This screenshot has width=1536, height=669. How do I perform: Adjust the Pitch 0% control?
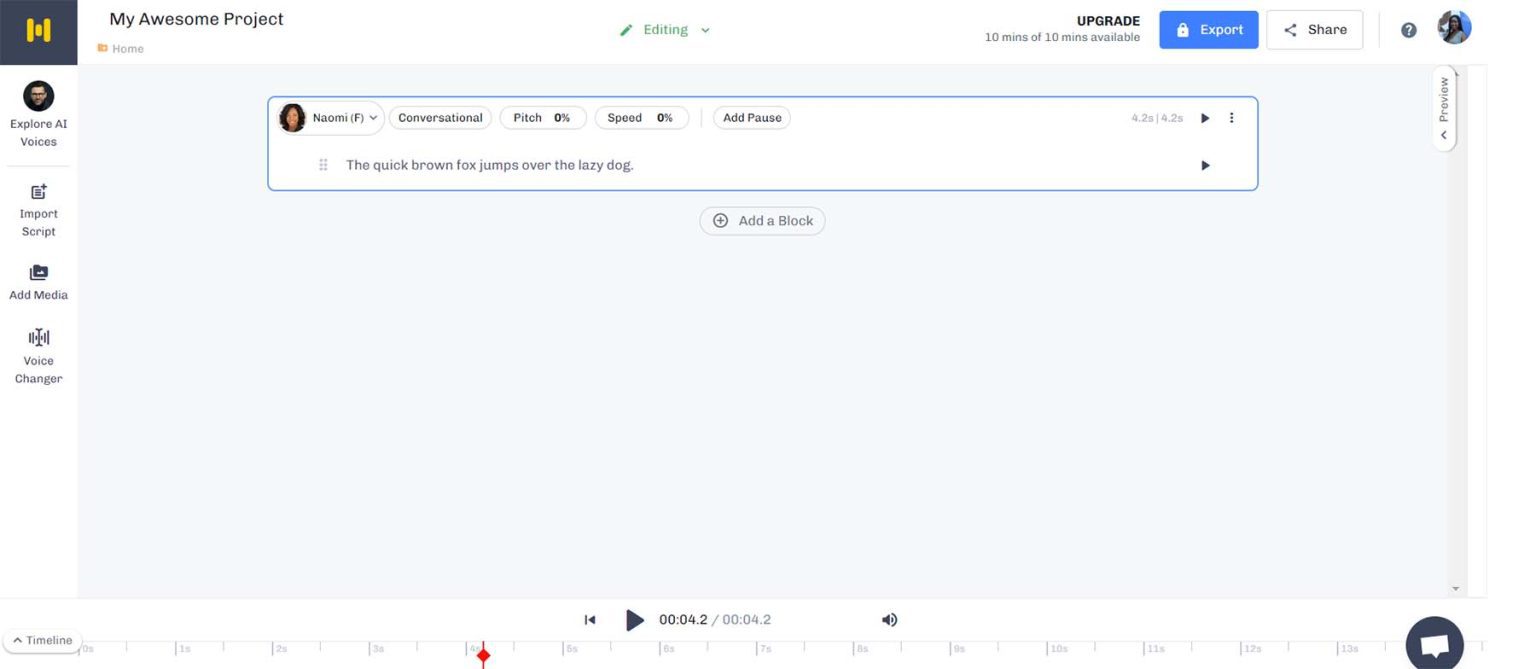click(542, 118)
